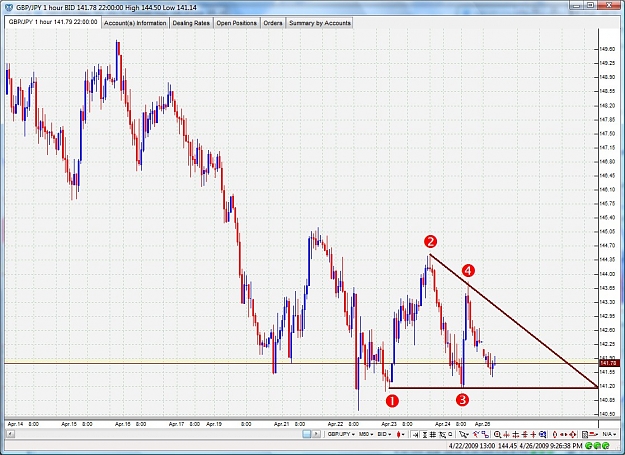The height and width of the screenshot is (455, 625).
Task: Click the application logo in the title bar
Action: click(8, 7)
